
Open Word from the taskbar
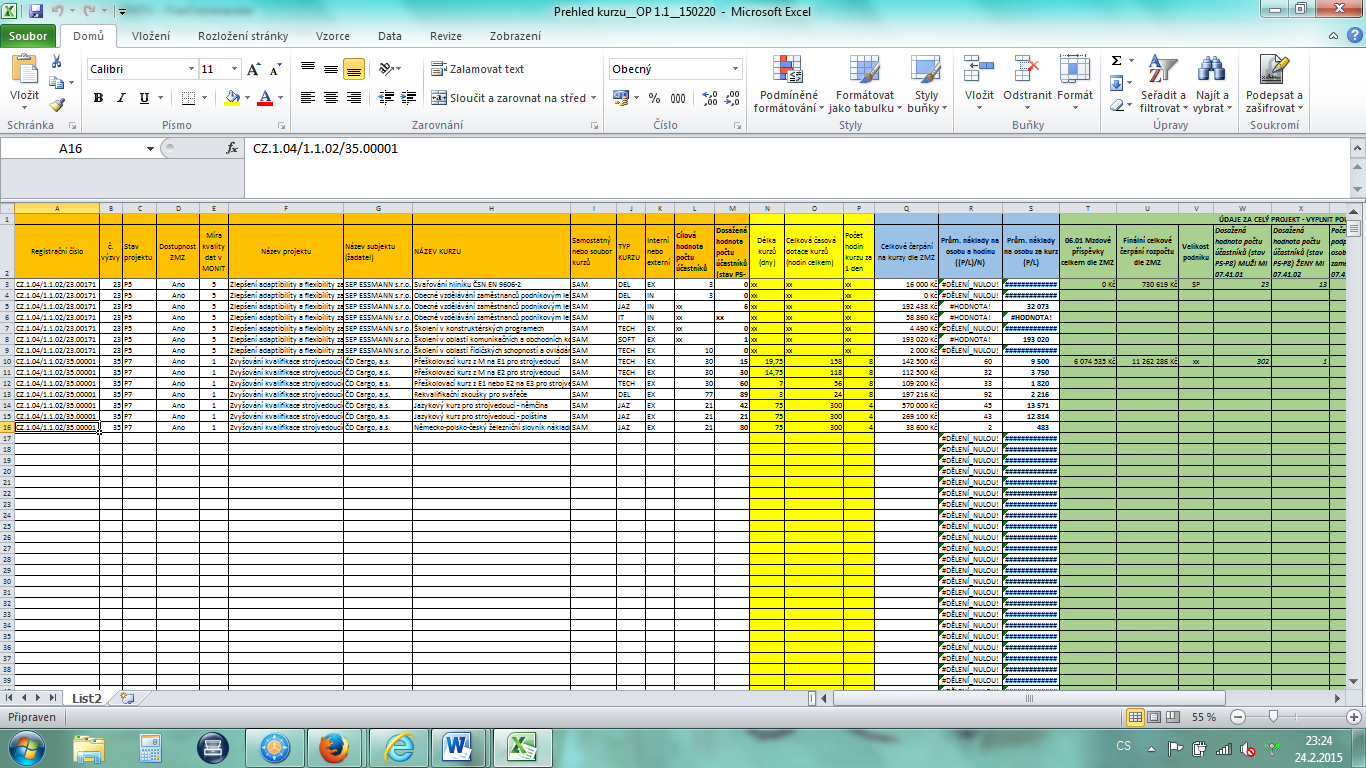pos(457,746)
